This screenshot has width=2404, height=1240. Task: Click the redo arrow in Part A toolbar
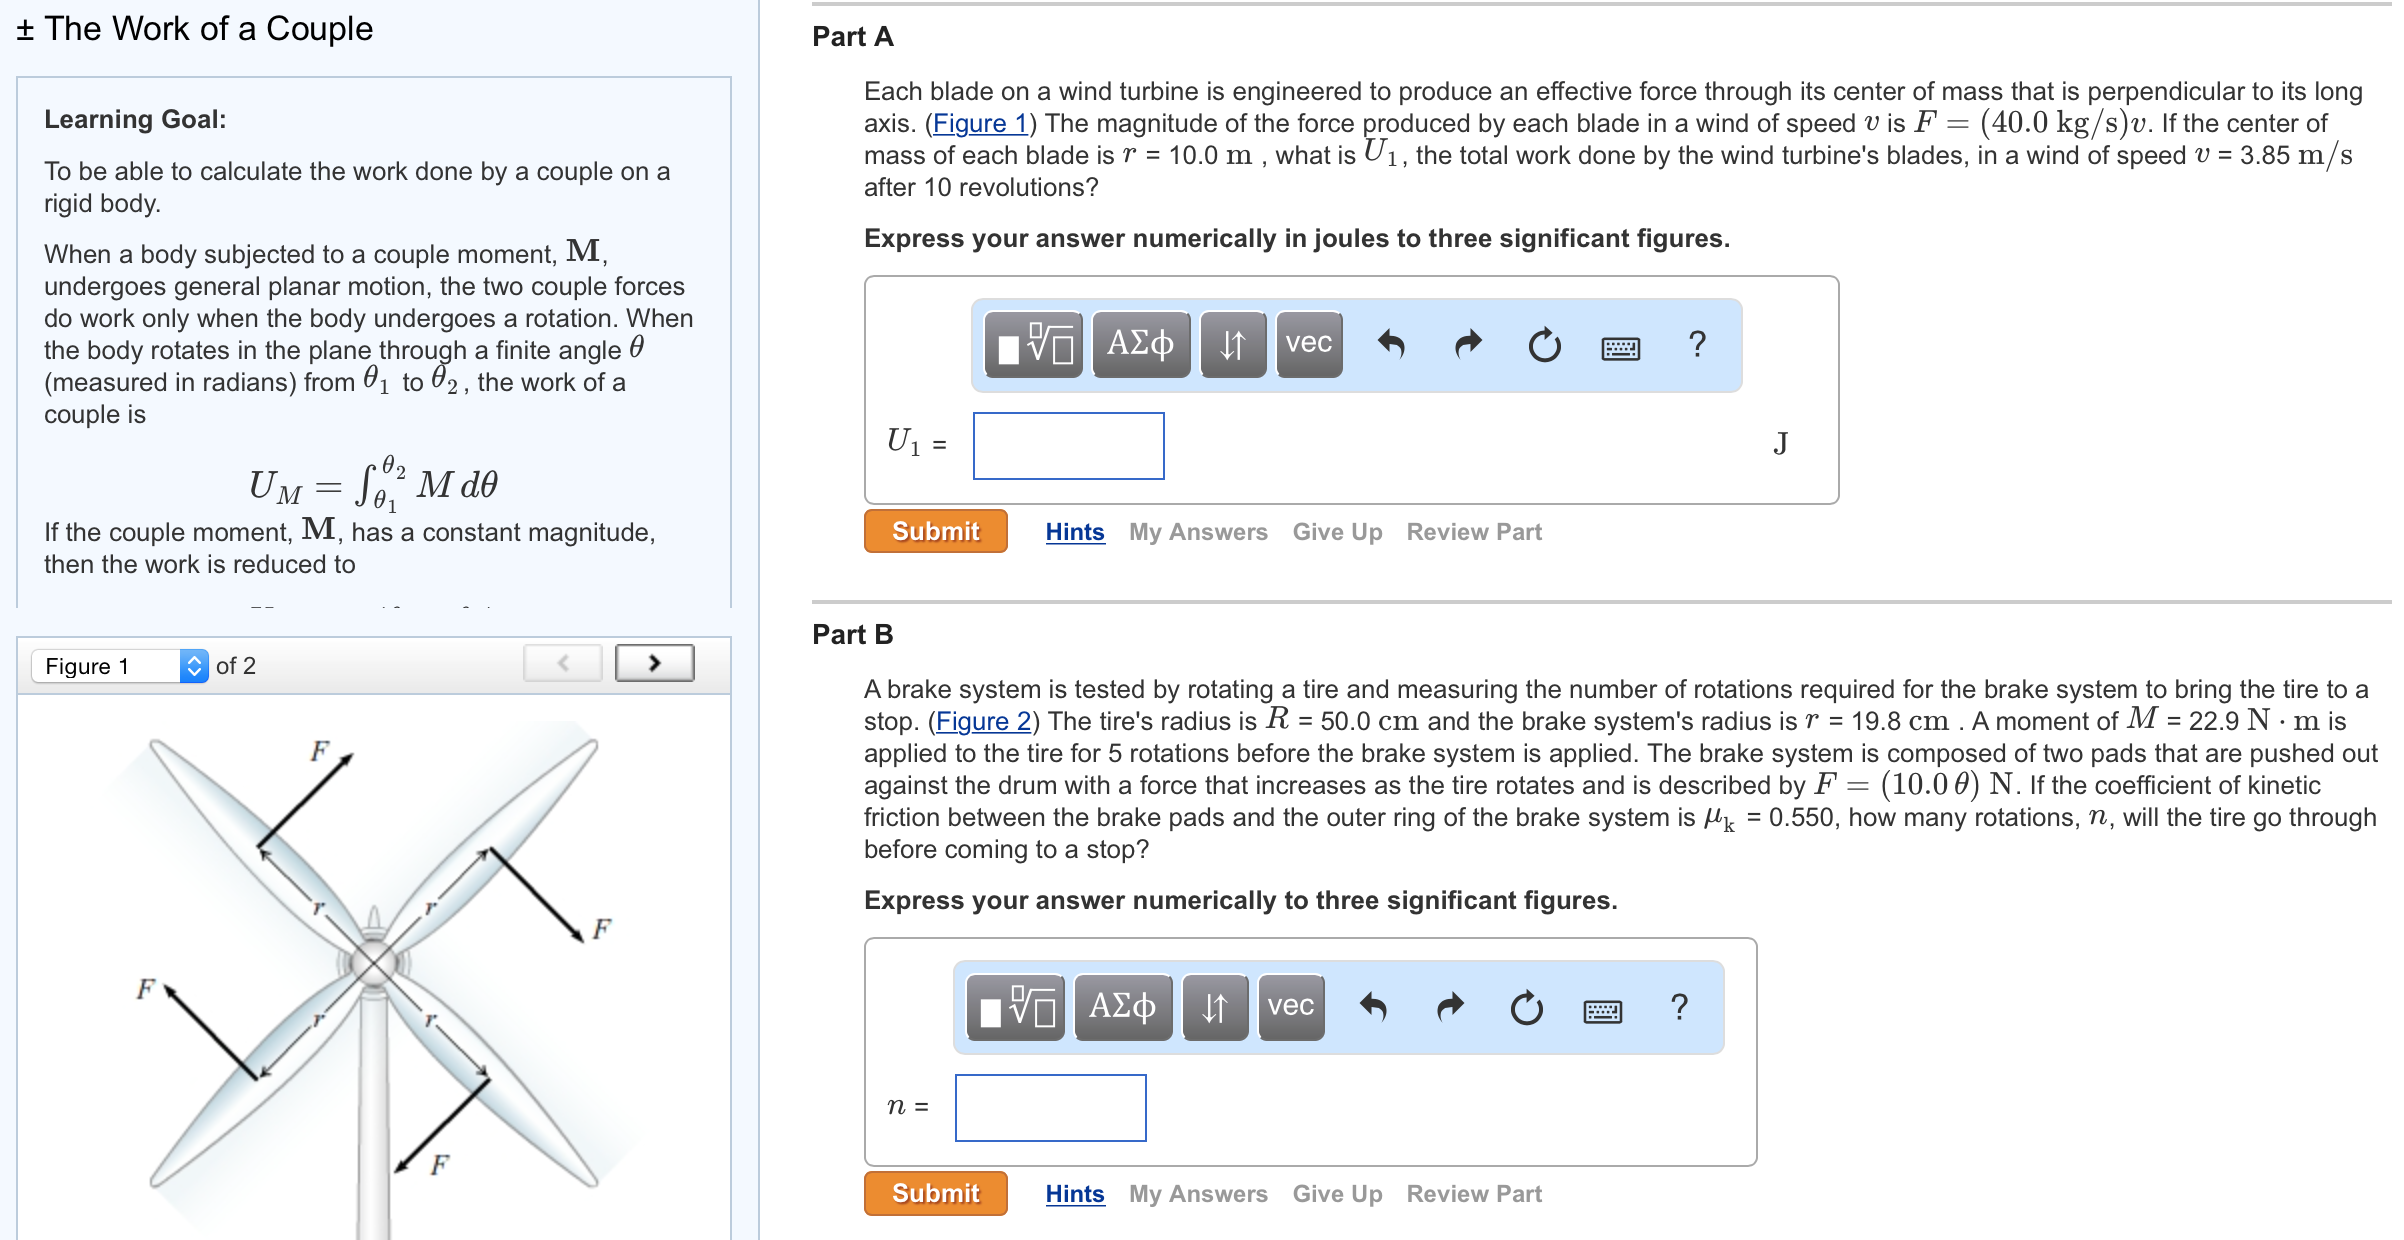tap(1468, 345)
